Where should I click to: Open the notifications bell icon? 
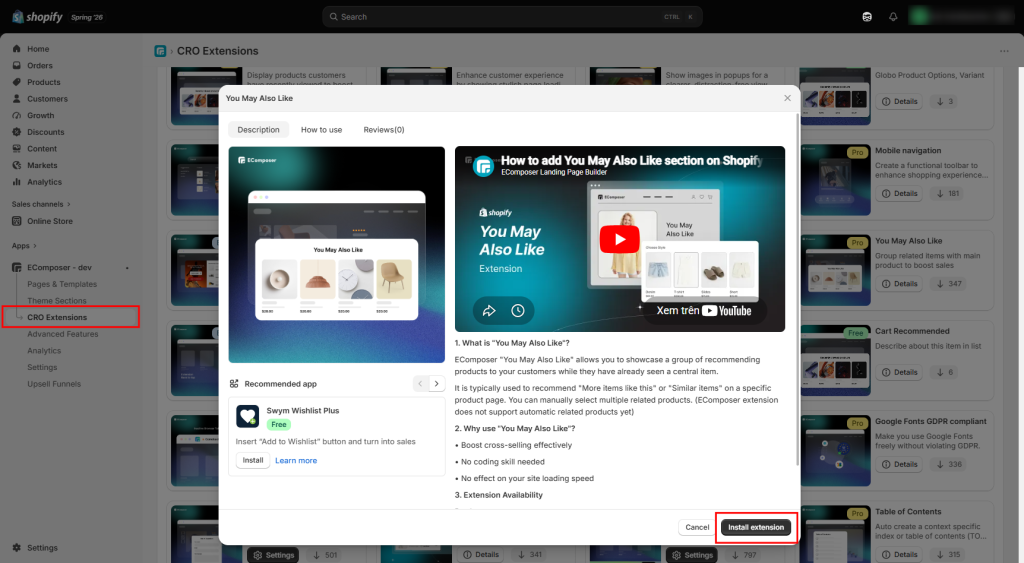click(x=893, y=17)
